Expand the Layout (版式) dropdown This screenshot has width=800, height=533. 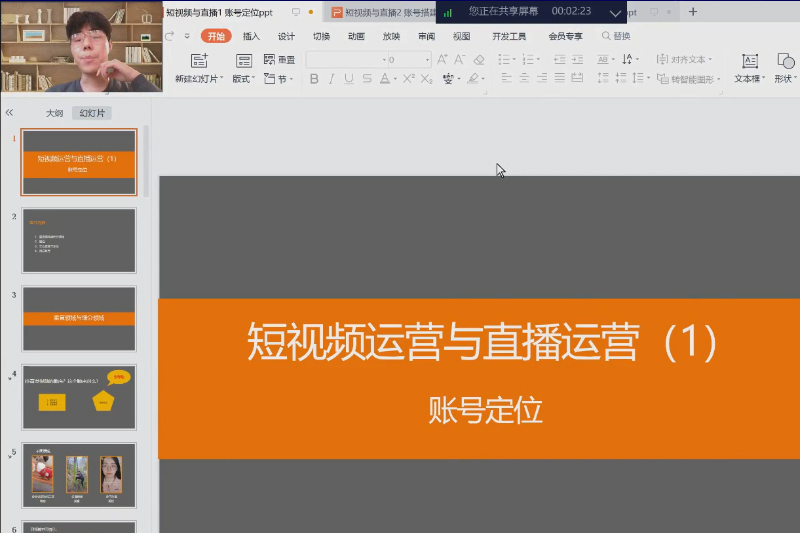click(243, 79)
